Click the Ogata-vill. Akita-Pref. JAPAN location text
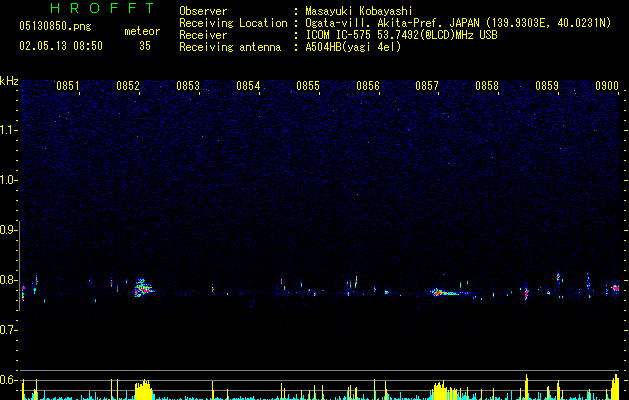 (x=458, y=23)
